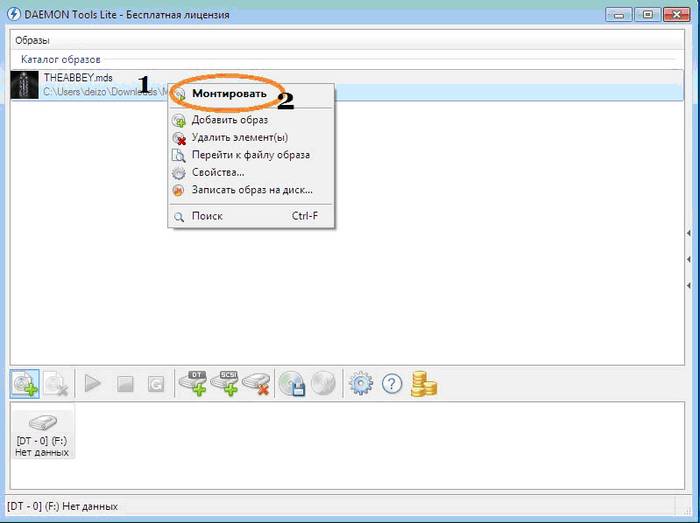The image size is (700, 523).
Task: Click the THEABBEY image thumbnail
Action: (25, 85)
